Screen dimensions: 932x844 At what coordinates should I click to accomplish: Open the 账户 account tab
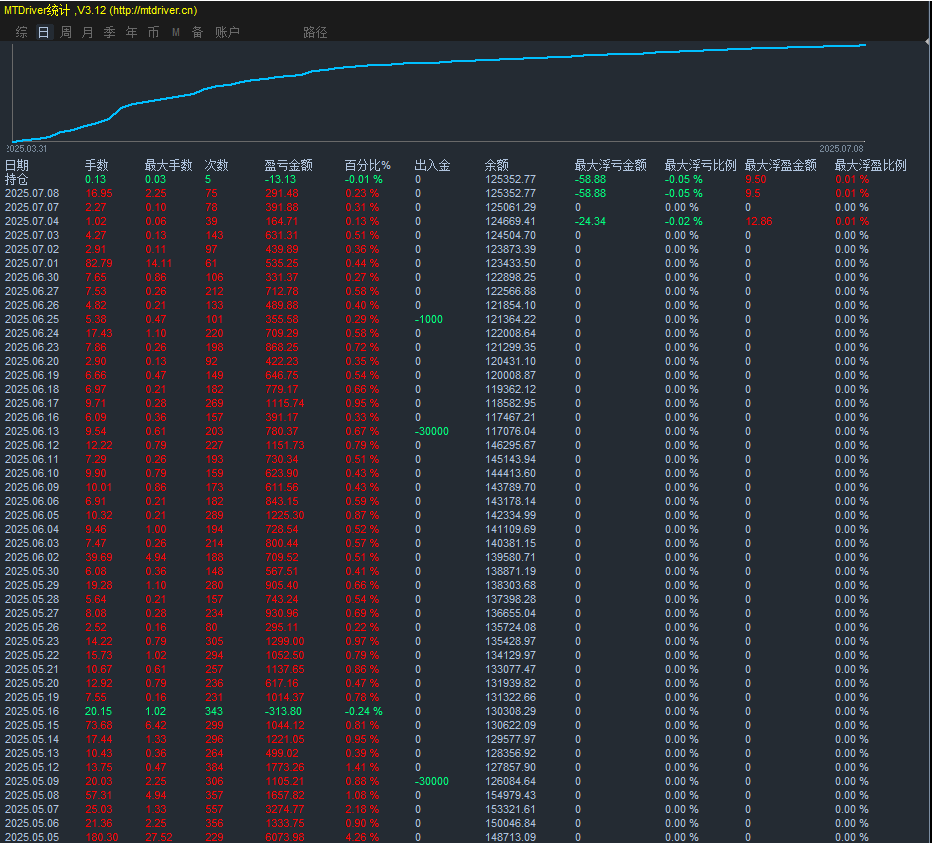click(227, 32)
